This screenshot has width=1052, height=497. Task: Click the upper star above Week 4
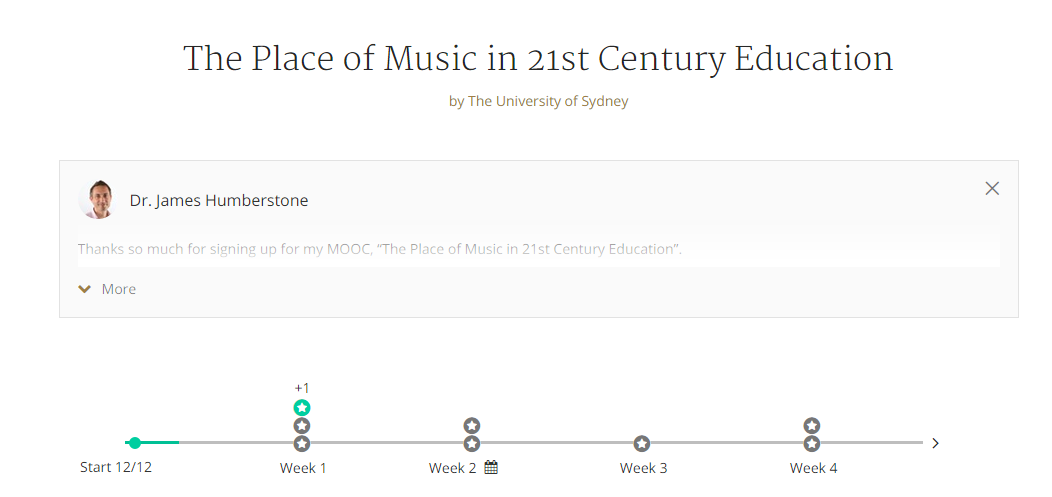(x=812, y=426)
